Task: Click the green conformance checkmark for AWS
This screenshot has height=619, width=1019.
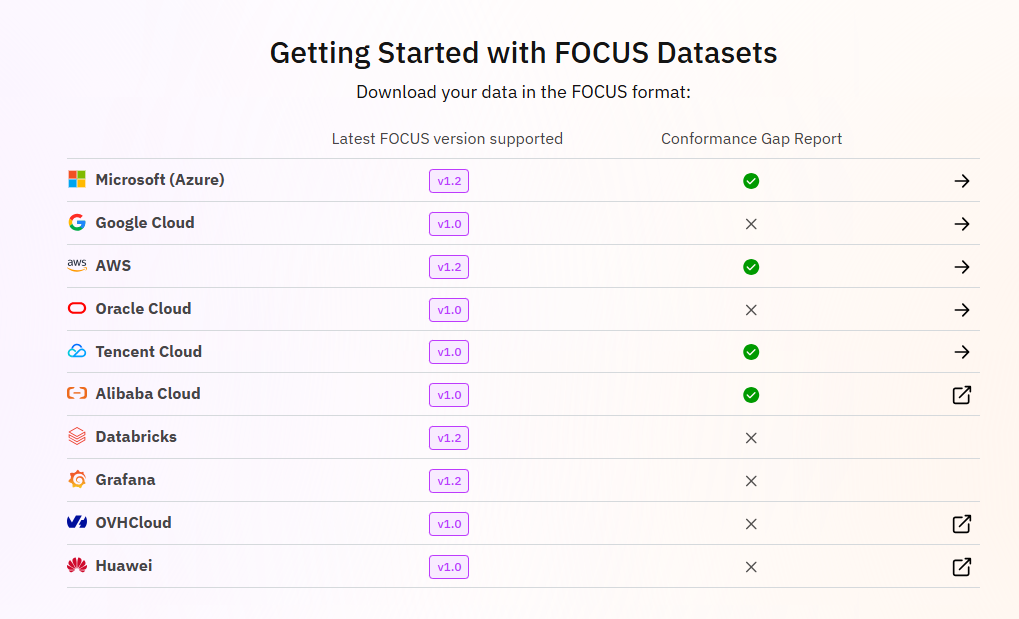Action: coord(751,267)
